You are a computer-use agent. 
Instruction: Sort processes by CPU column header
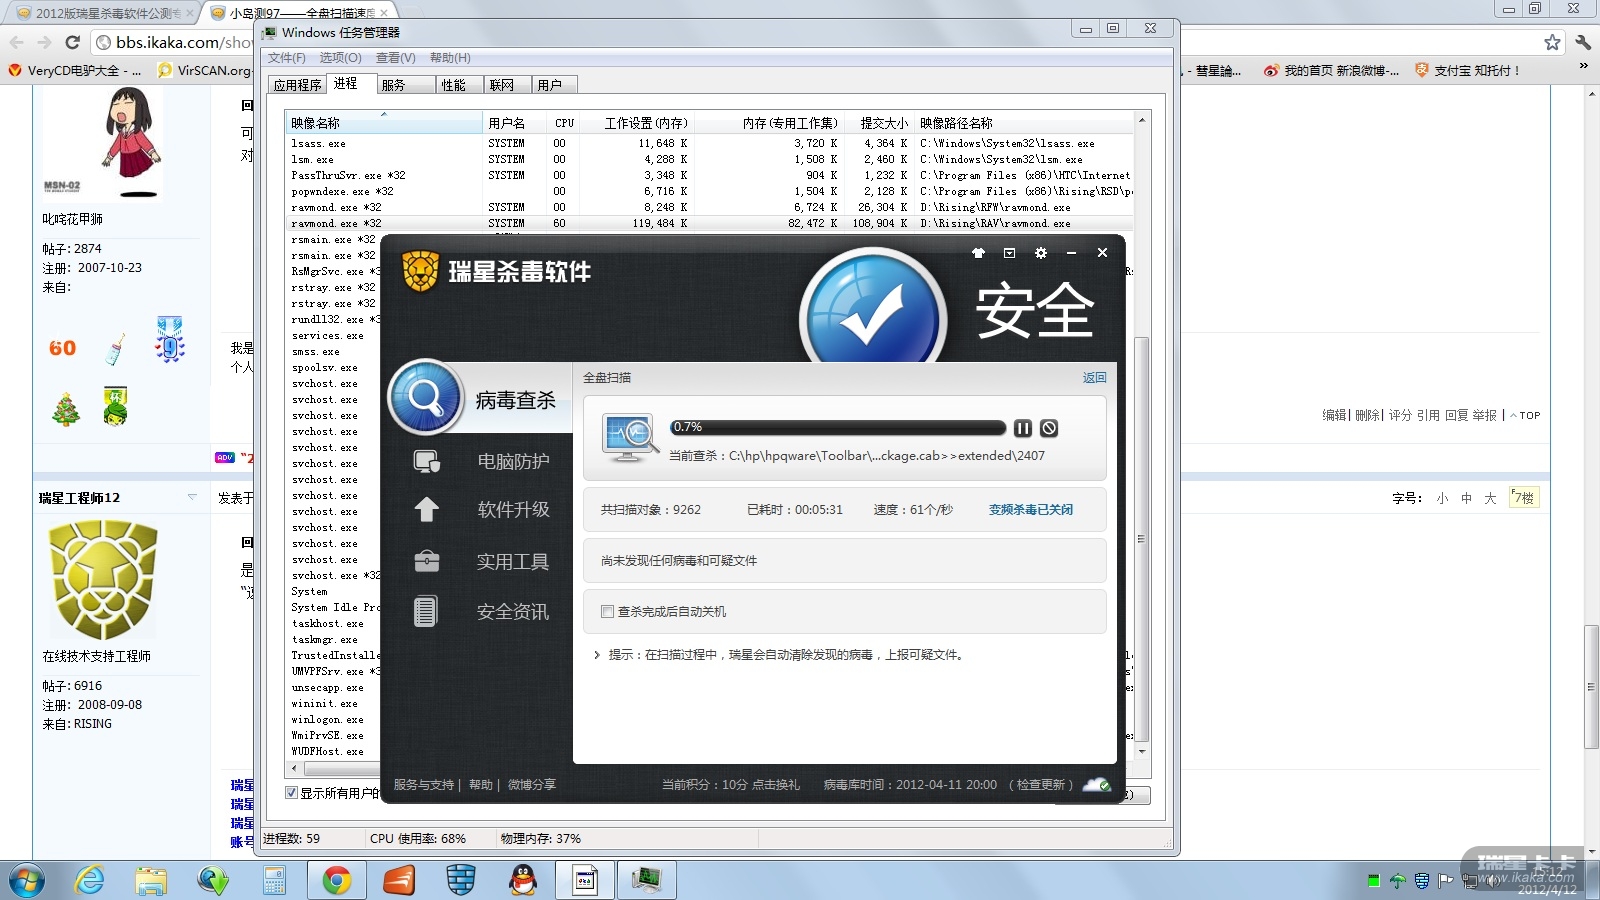pos(565,123)
